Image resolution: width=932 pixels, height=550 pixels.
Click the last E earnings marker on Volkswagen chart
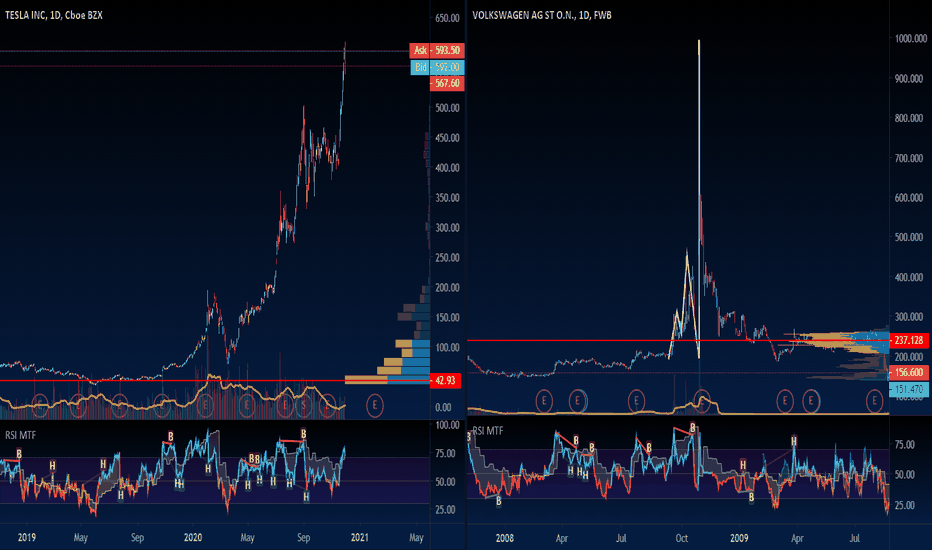pos(874,401)
